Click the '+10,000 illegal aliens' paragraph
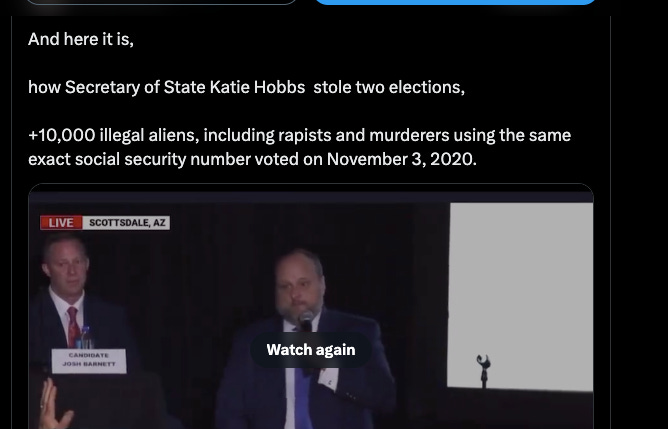 tap(299, 147)
